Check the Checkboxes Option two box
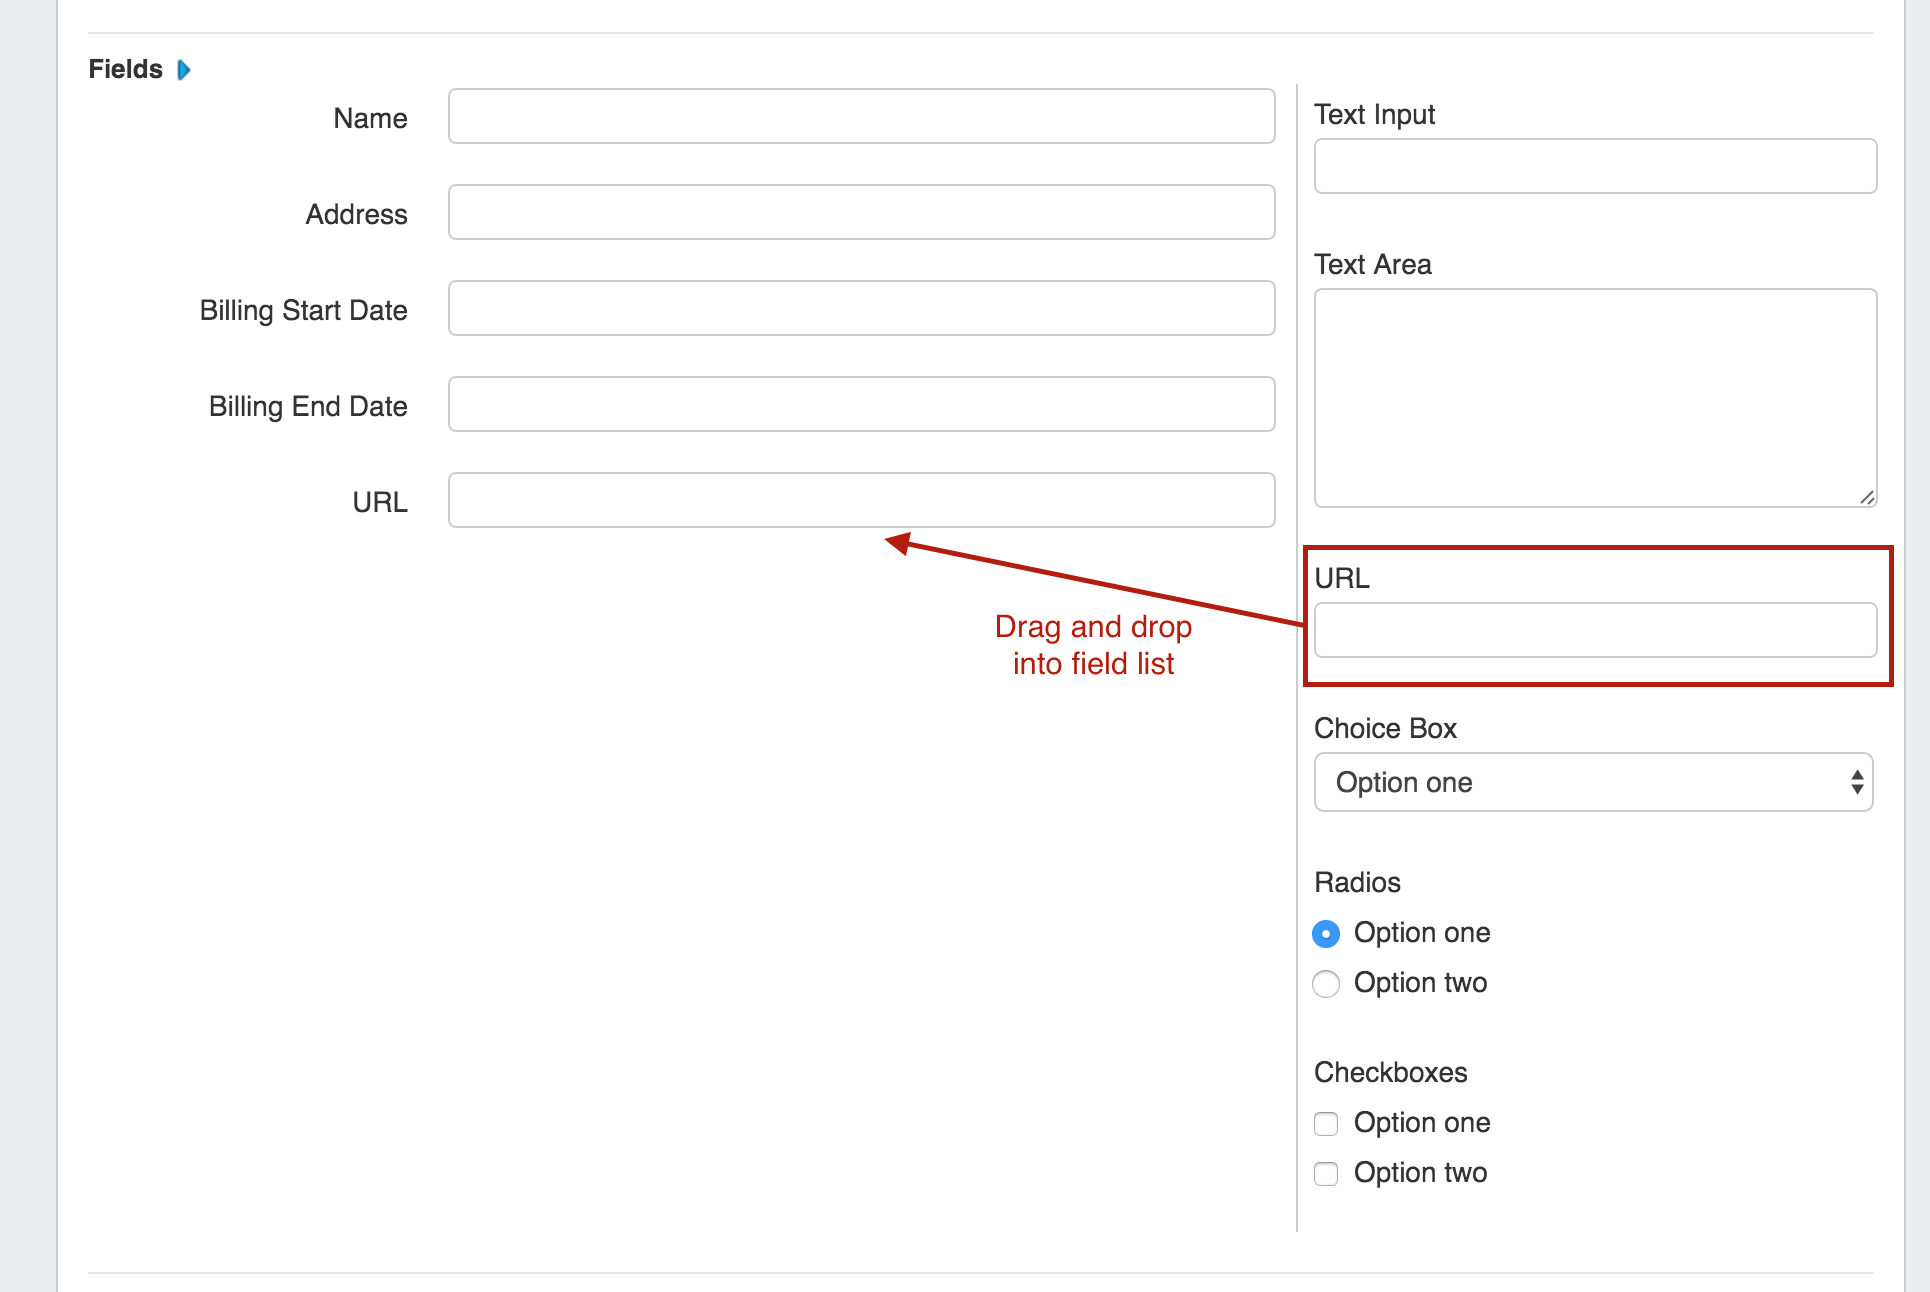1930x1292 pixels. tap(1326, 1174)
